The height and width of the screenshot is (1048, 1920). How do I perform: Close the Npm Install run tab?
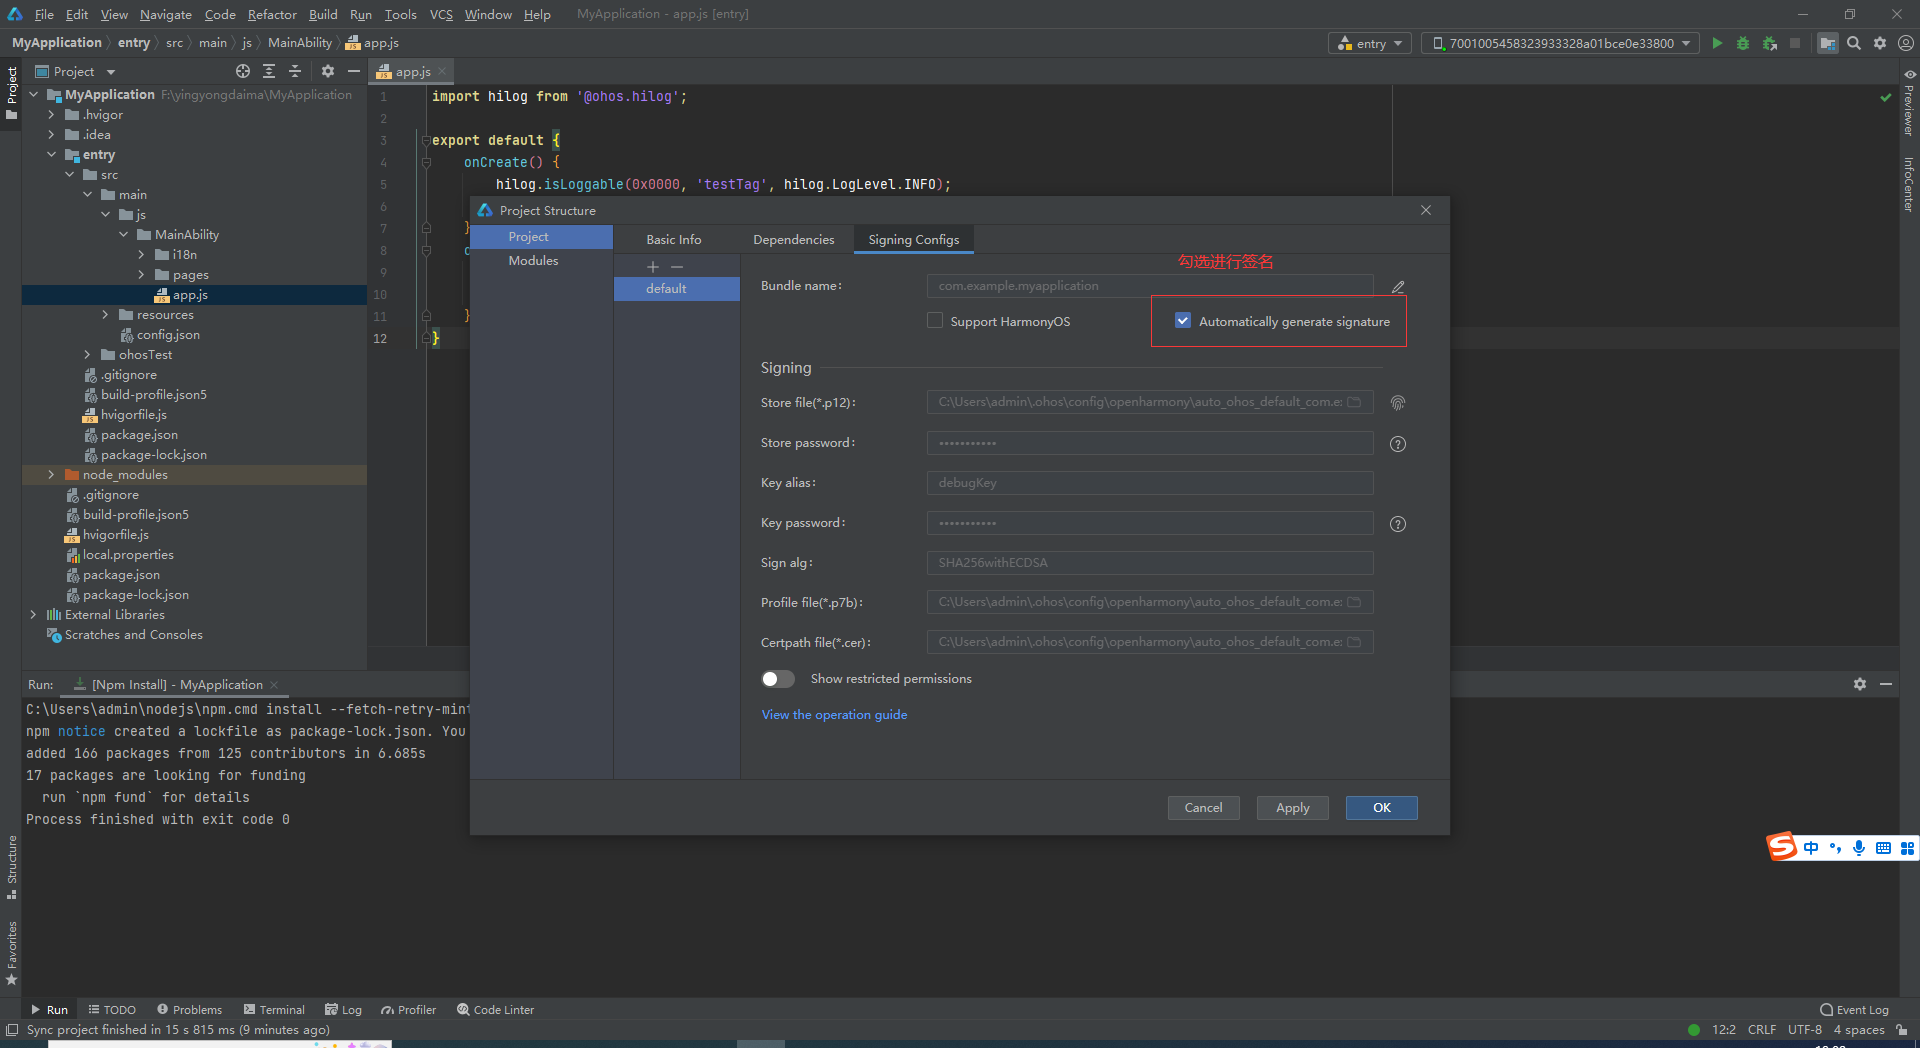[274, 685]
